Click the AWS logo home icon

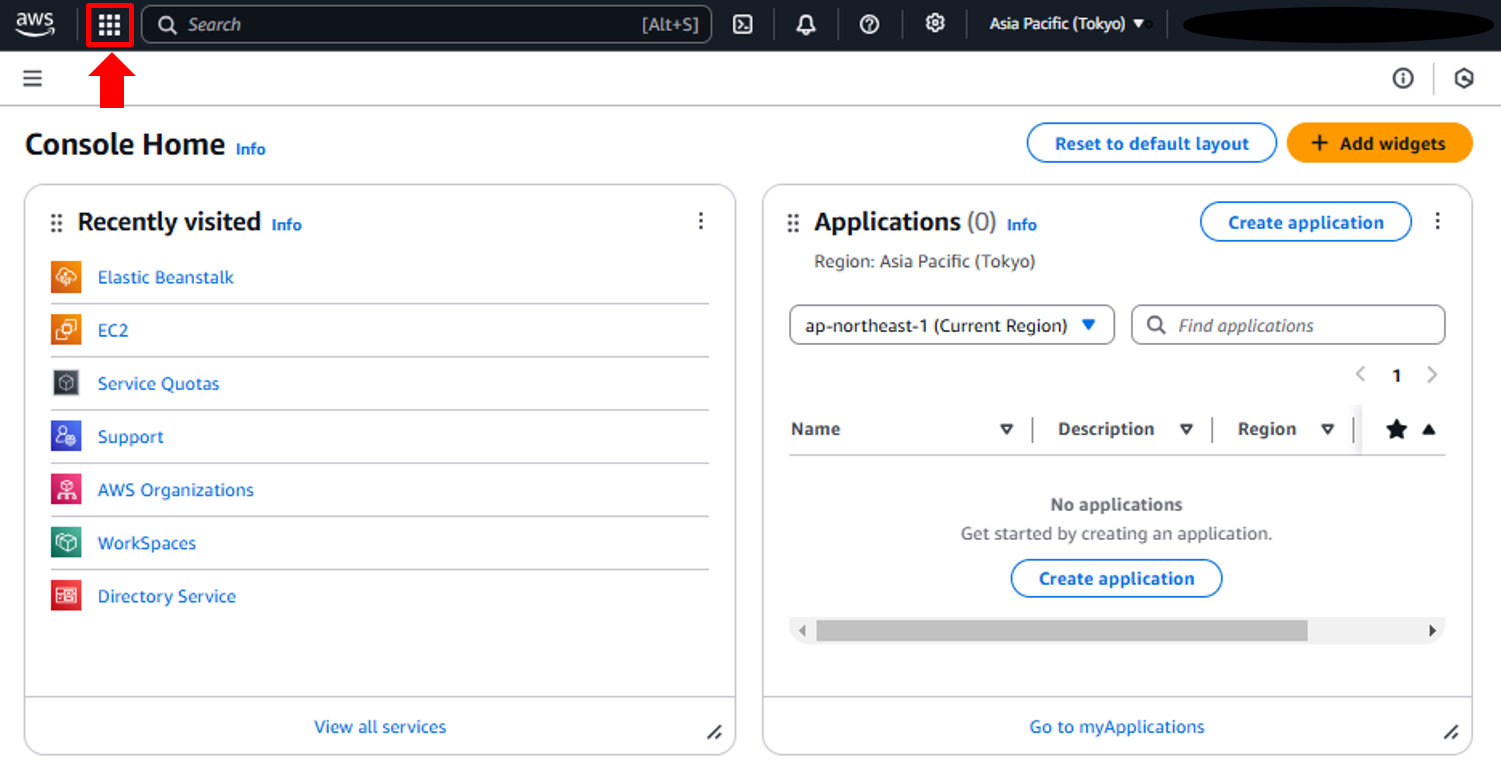point(35,24)
